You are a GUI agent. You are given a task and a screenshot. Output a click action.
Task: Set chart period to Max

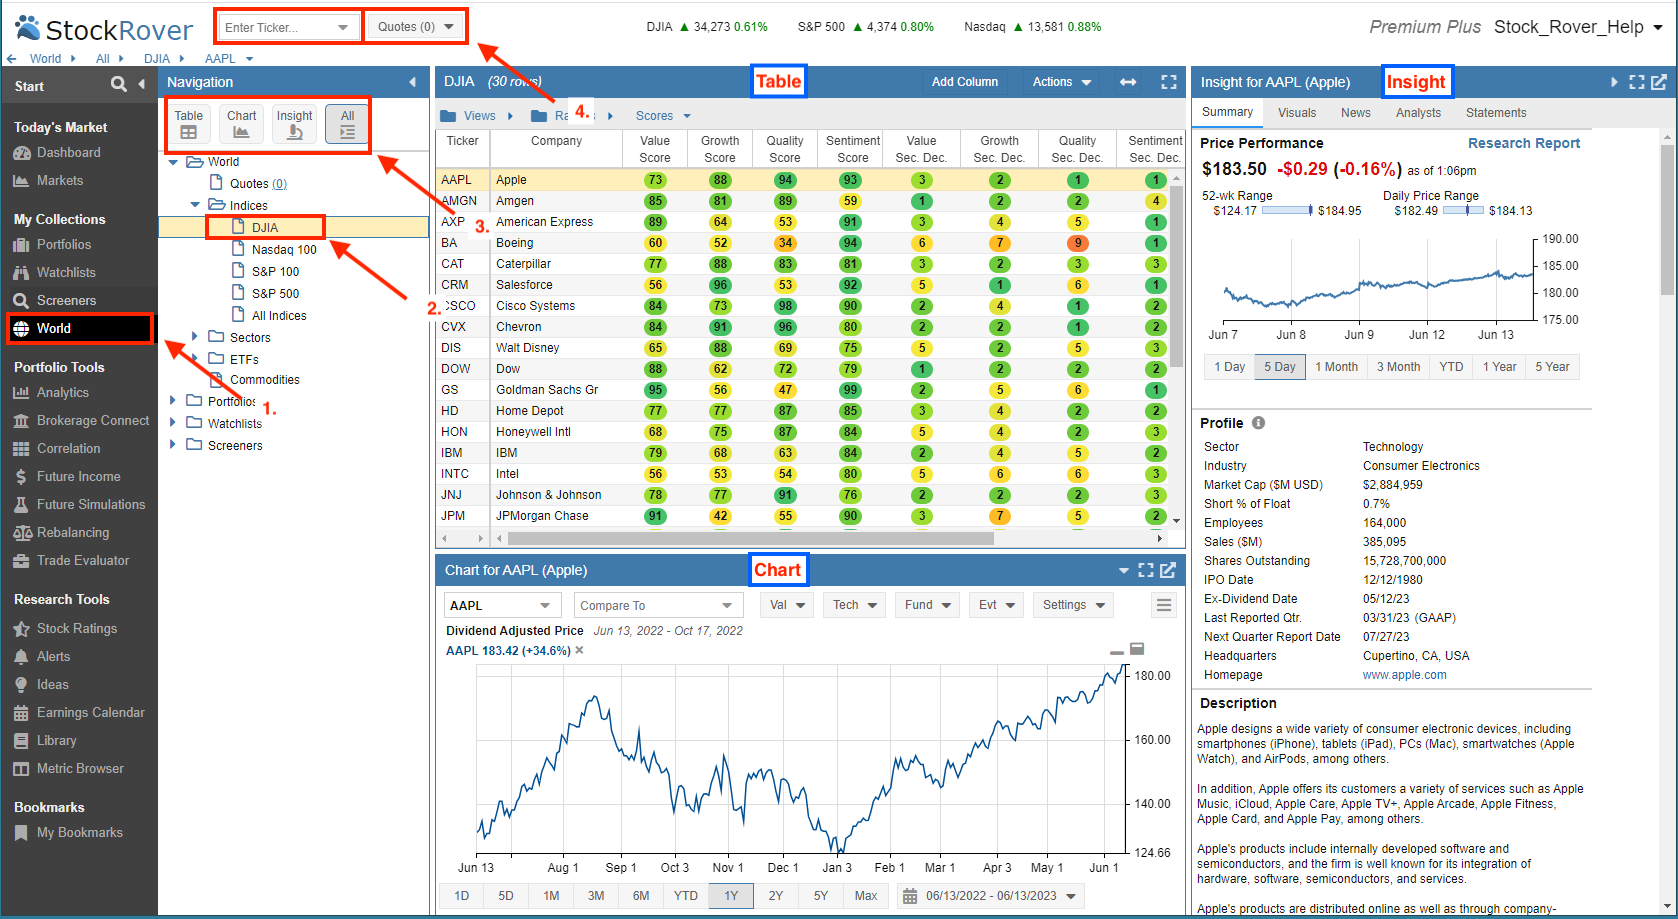tap(866, 896)
